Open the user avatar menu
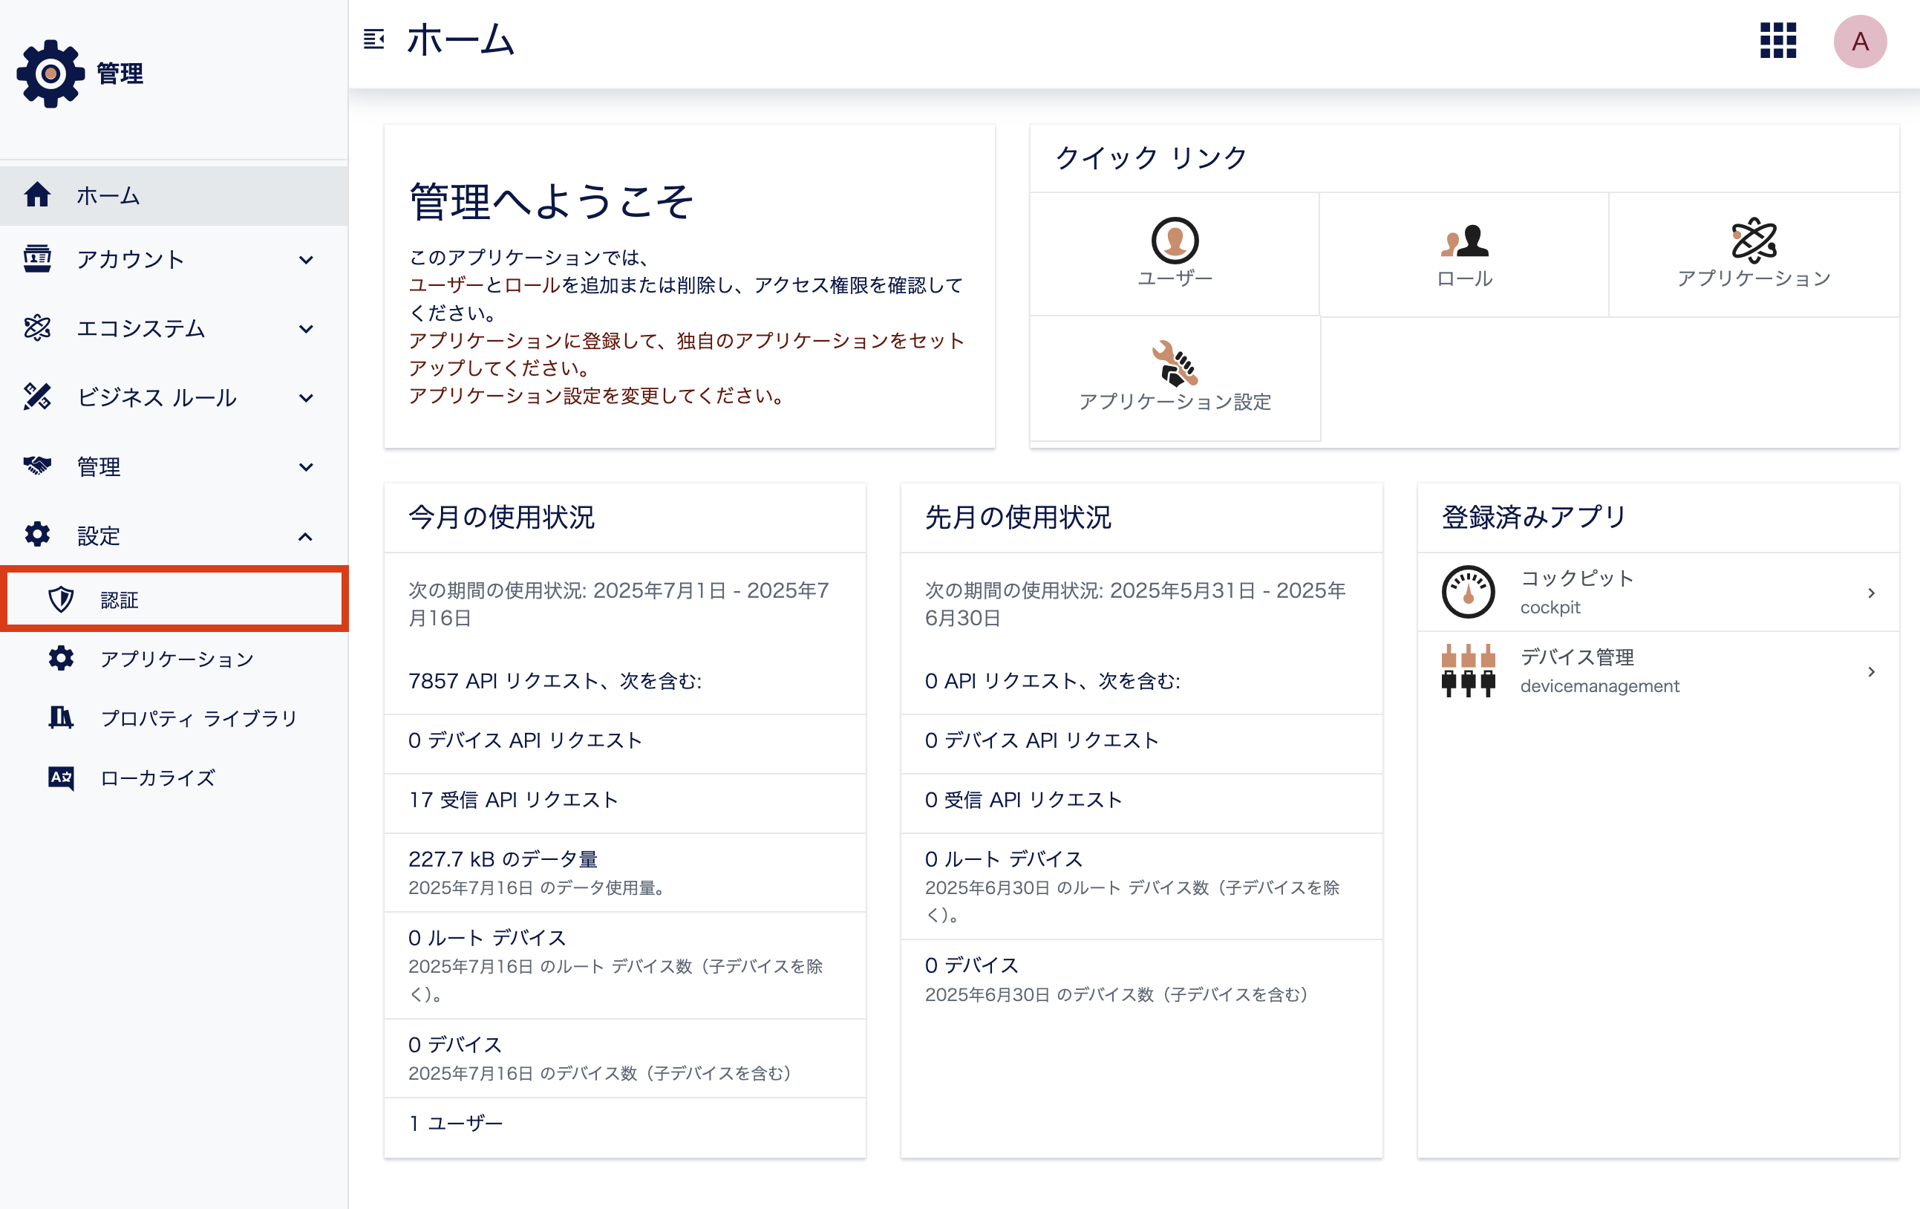This screenshot has height=1209, width=1920. pyautogui.click(x=1859, y=42)
